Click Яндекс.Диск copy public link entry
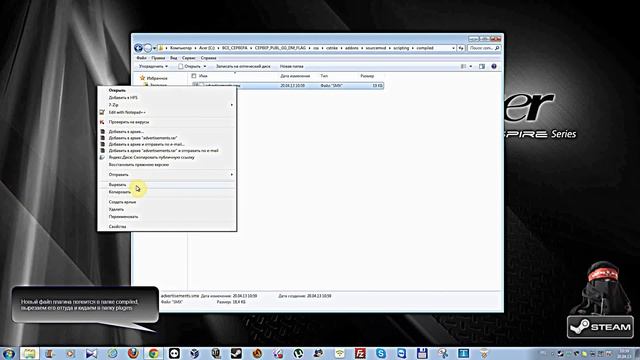The width and height of the screenshot is (640, 360). 151,157
